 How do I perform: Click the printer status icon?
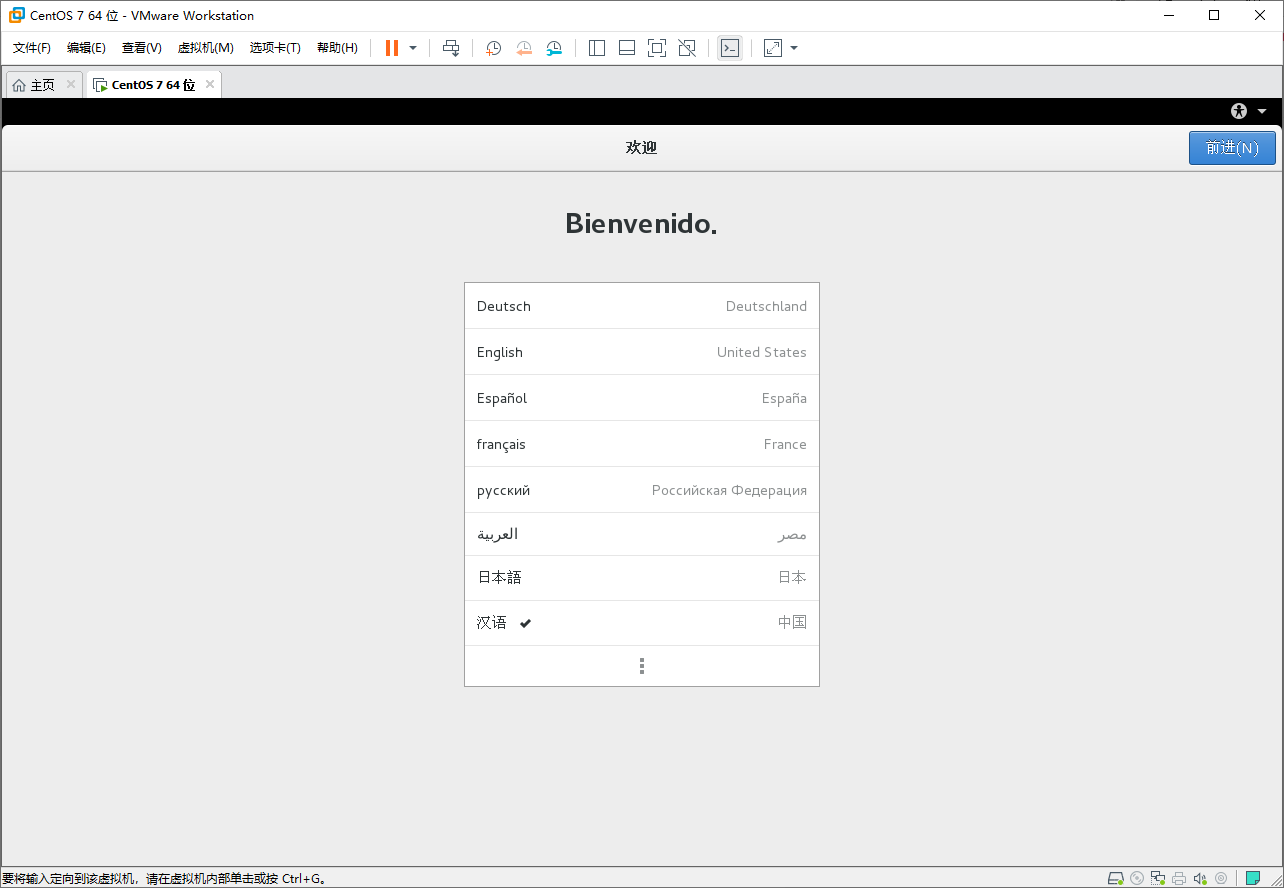click(x=1179, y=878)
